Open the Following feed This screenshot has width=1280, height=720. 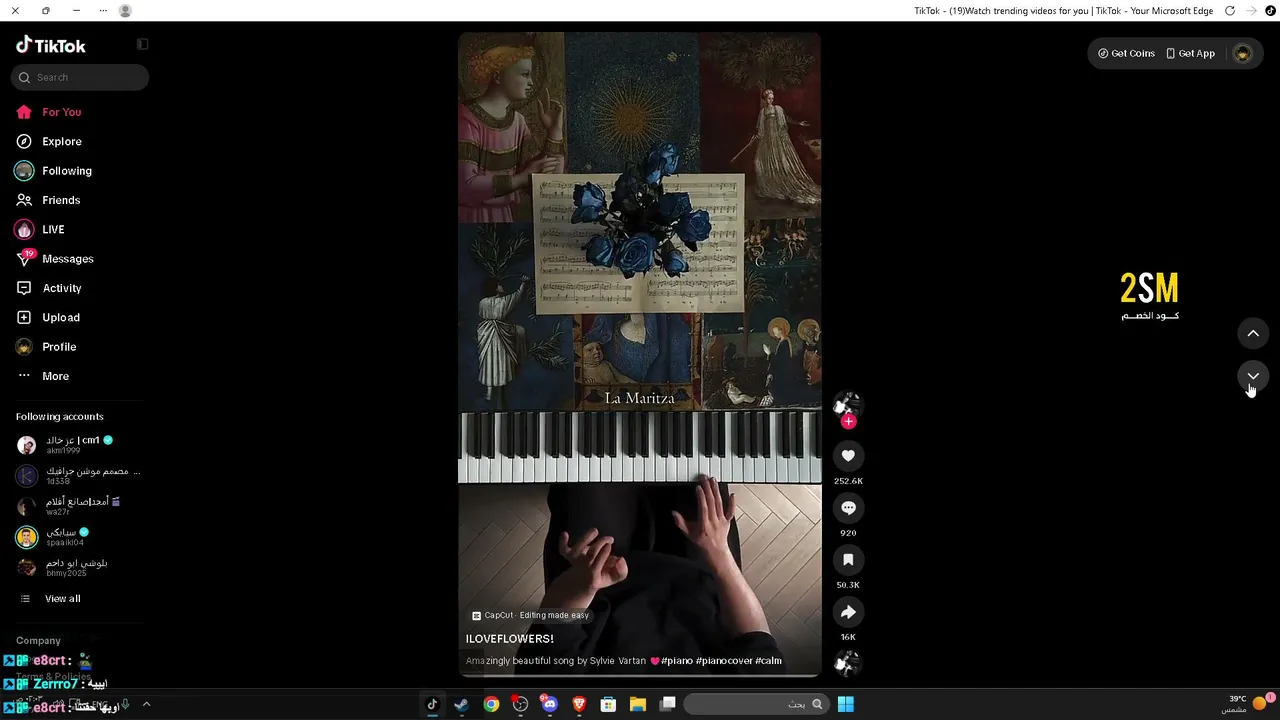pyautogui.click(x=67, y=171)
